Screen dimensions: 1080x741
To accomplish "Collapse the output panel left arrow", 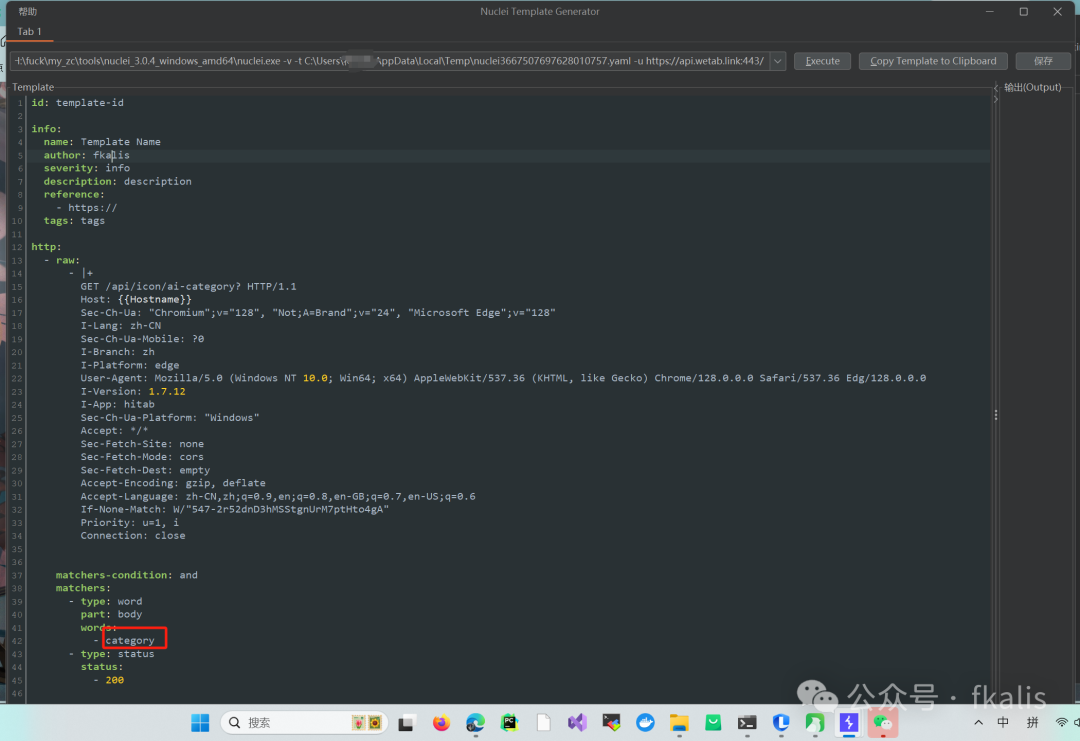I will tap(996, 87).
